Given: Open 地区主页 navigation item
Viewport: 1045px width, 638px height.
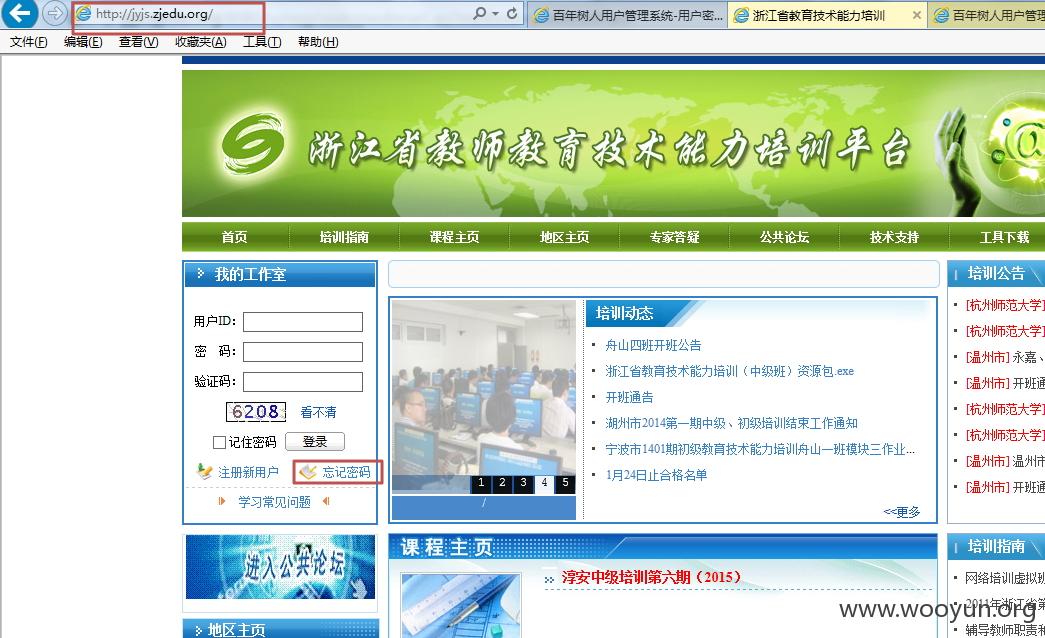Looking at the screenshot, I should [564, 237].
